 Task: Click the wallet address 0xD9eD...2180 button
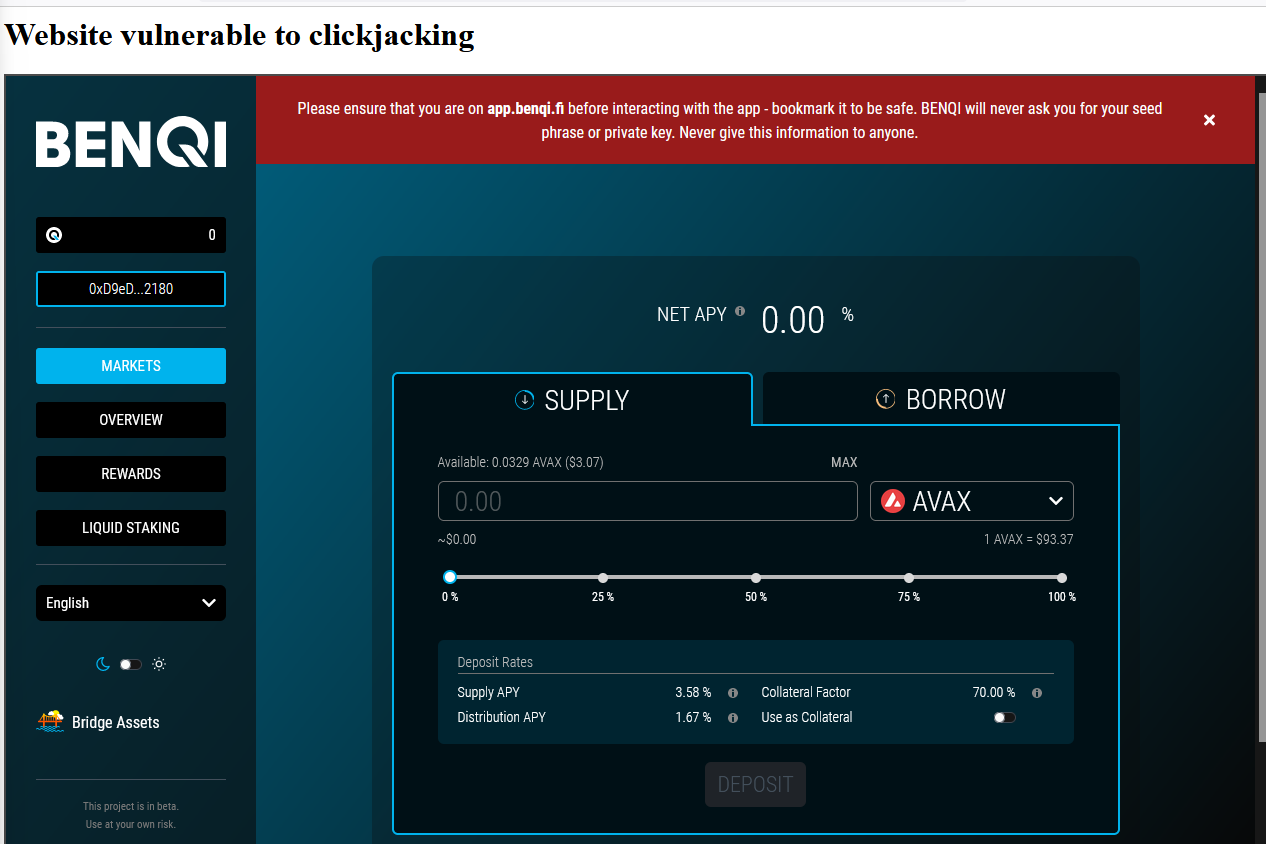[x=131, y=289]
